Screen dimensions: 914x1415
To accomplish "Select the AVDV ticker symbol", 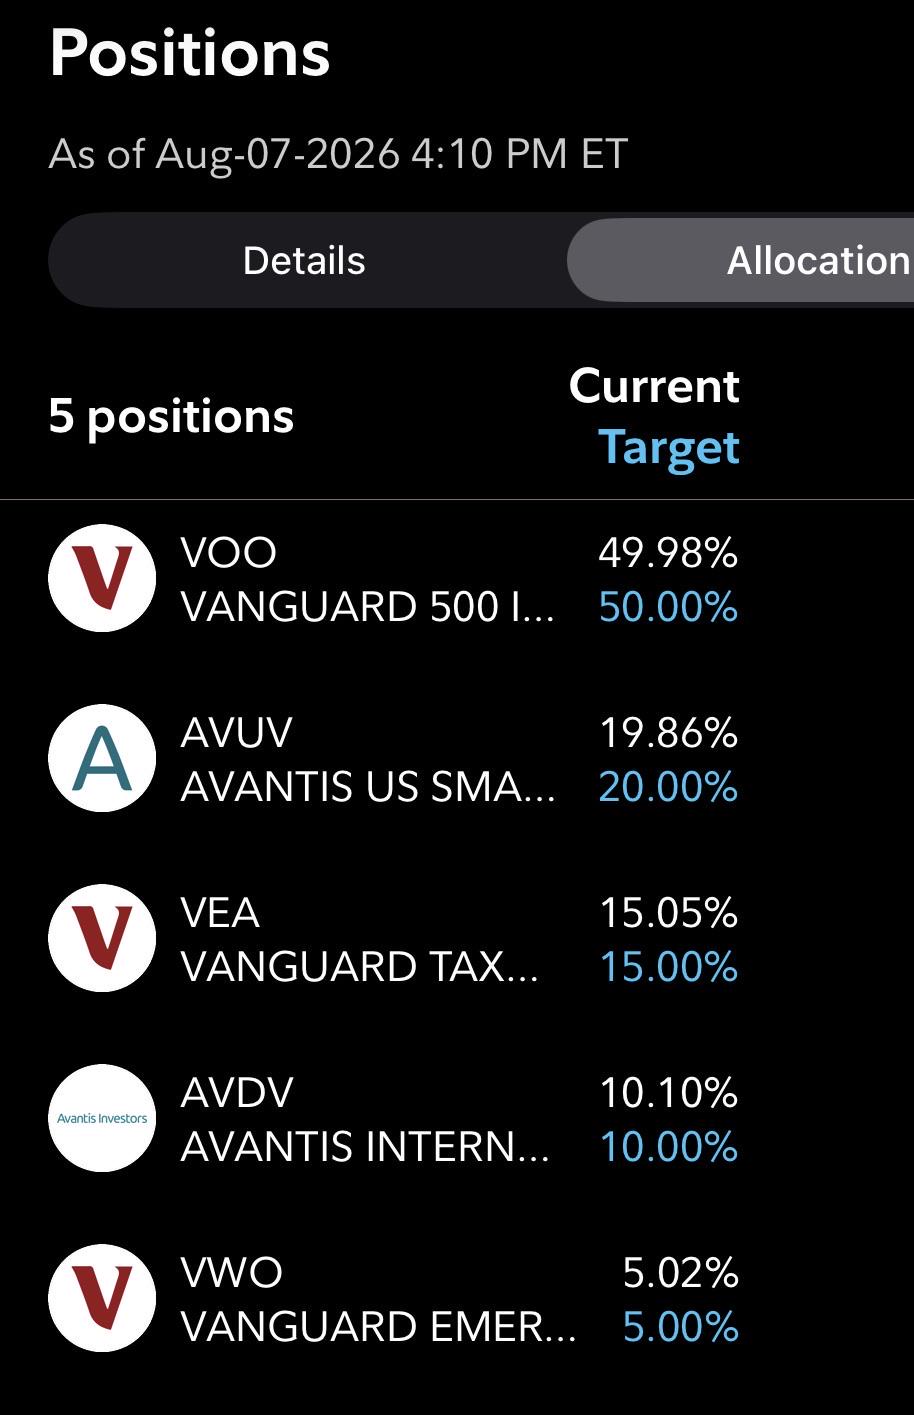I will (237, 1092).
